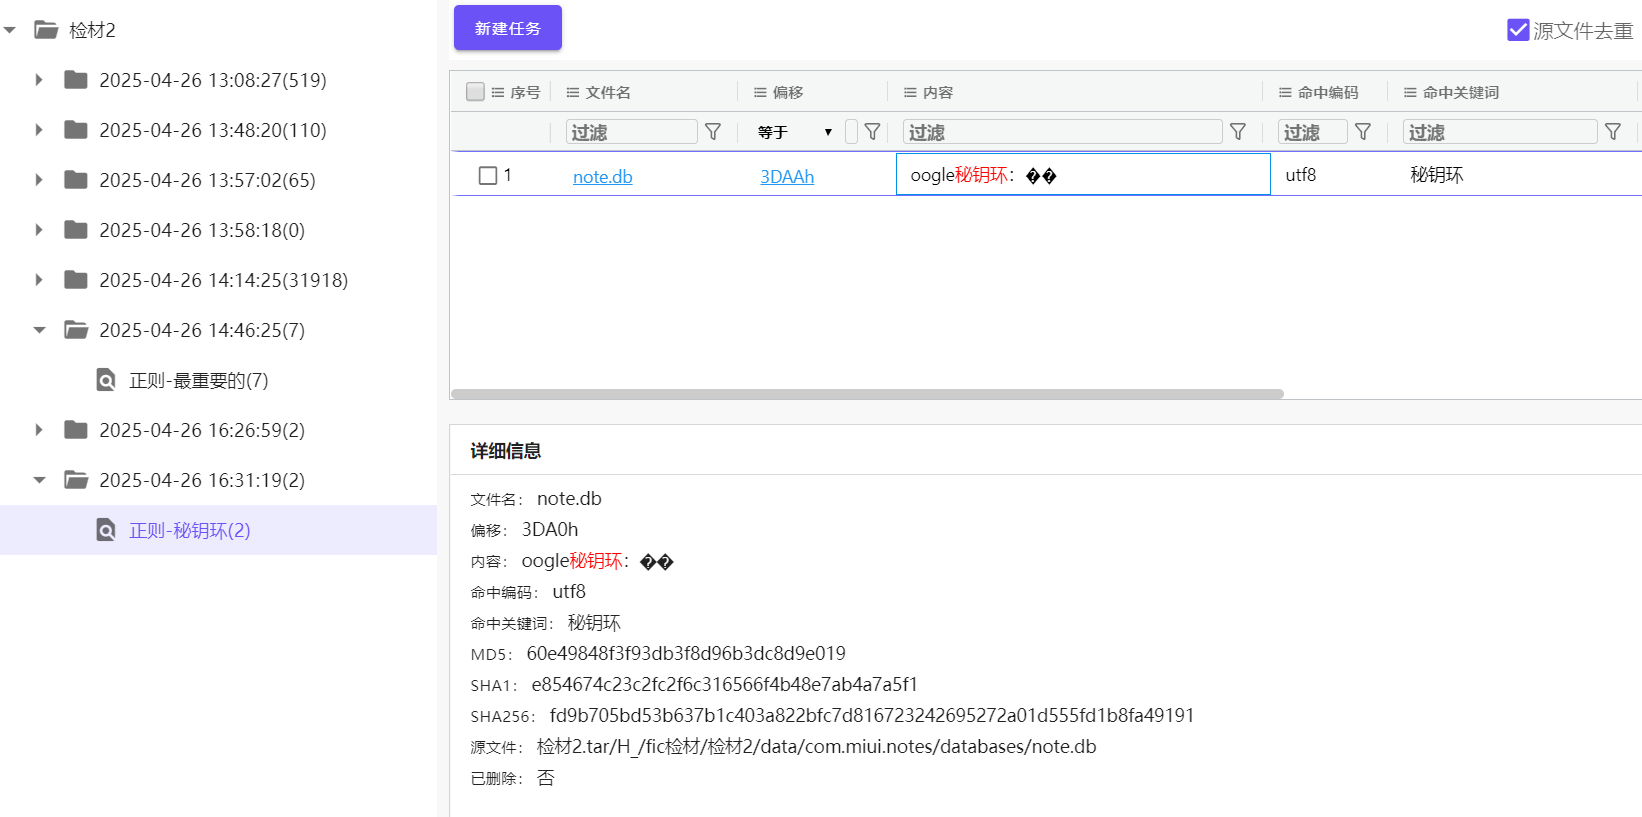Click the horizontal scrollbar under results table

(867, 394)
